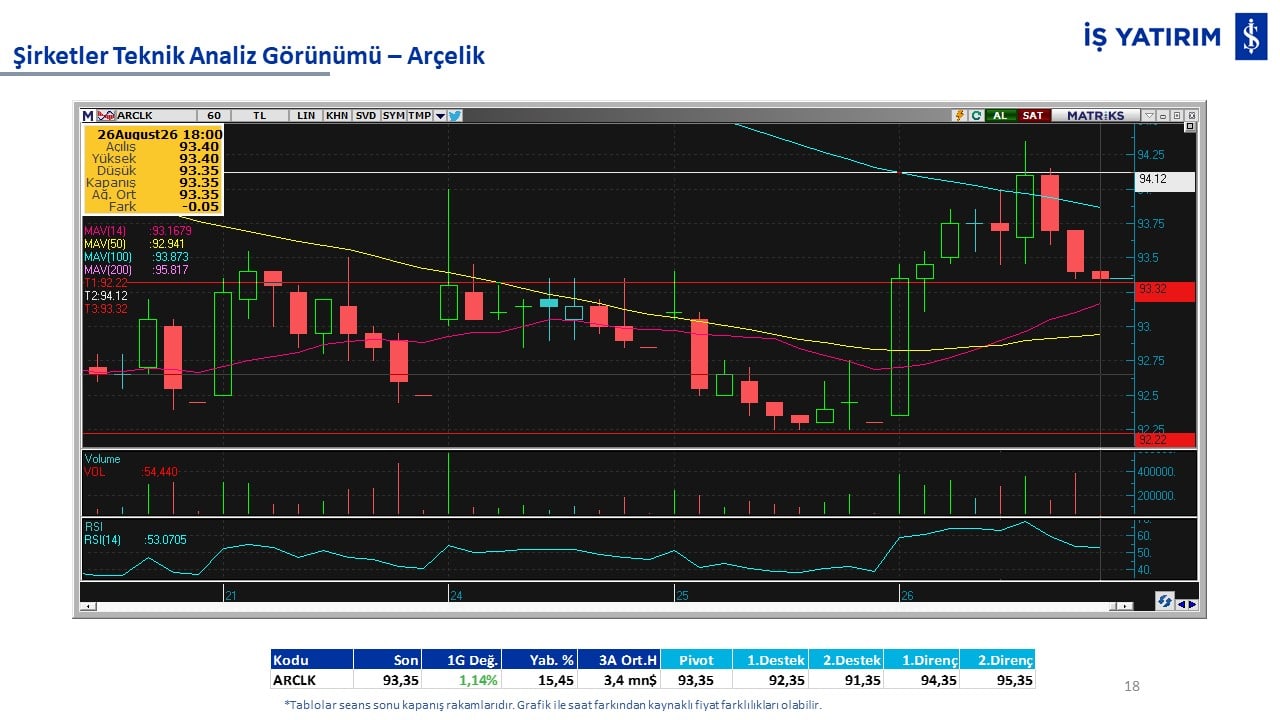
Task: Open the indicator wave icon beside ARCLK
Action: click(x=105, y=115)
